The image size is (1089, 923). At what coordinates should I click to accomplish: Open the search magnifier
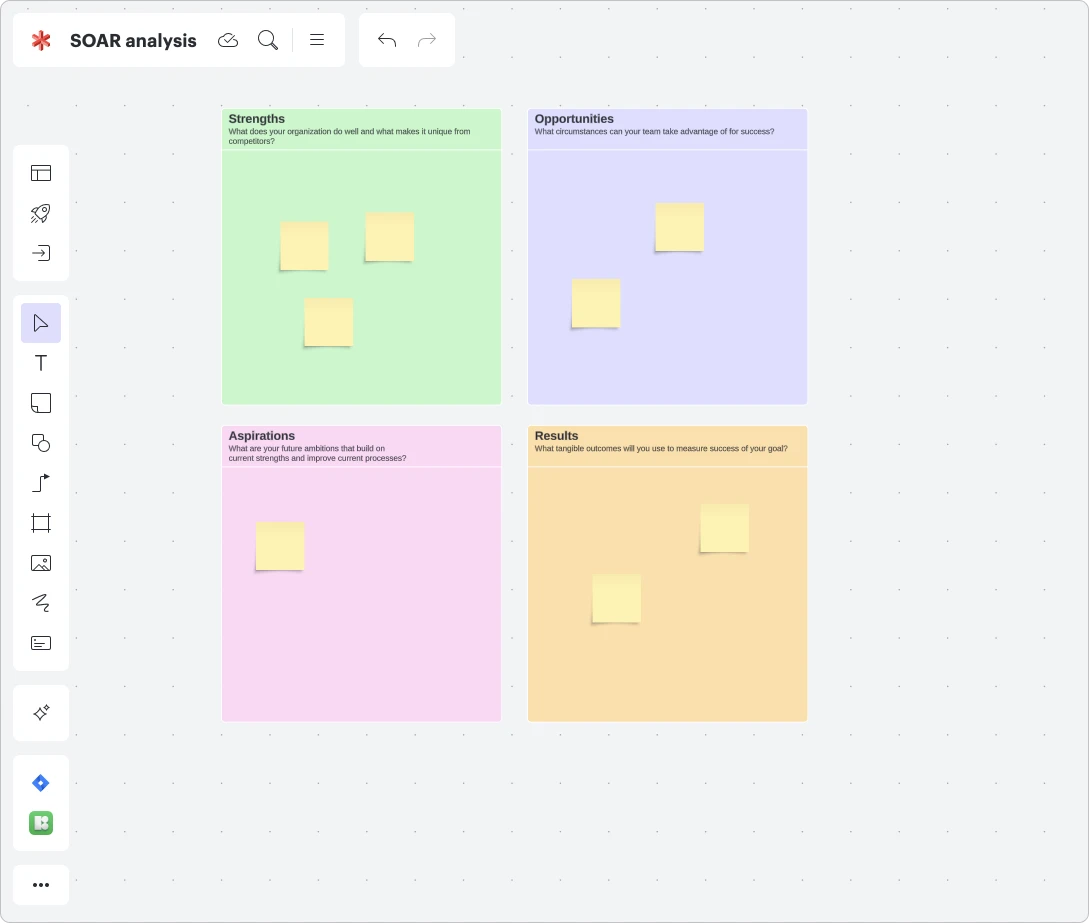[268, 40]
